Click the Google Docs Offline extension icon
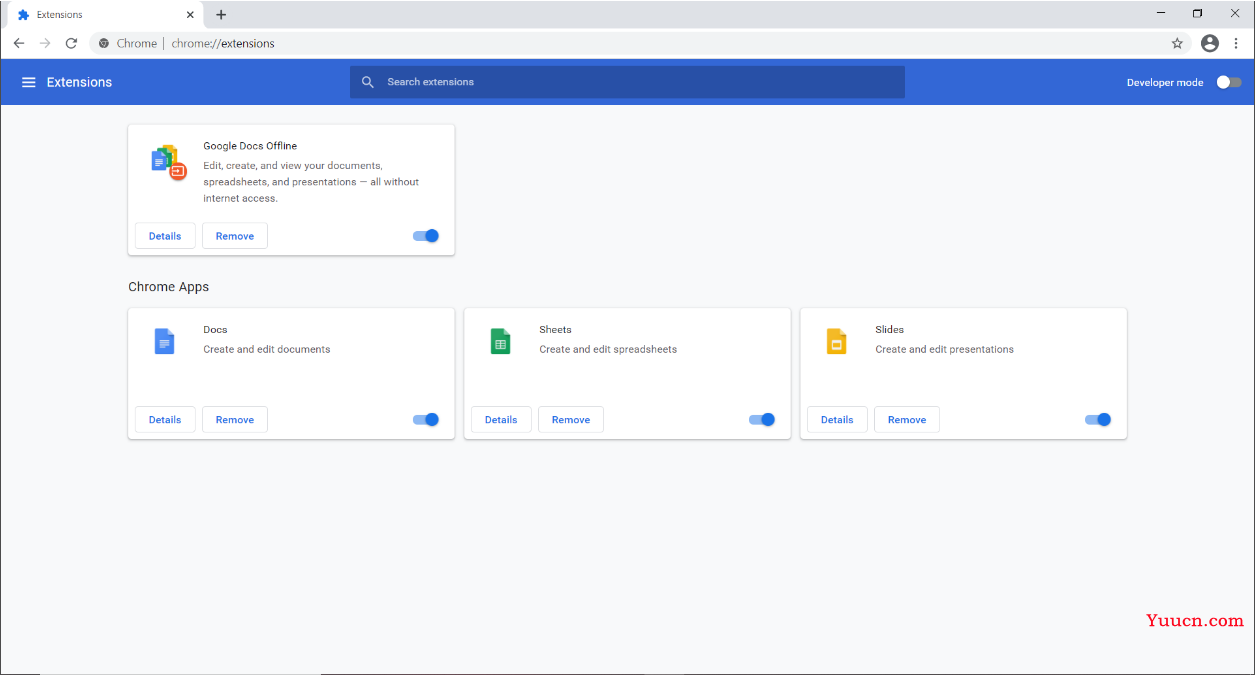 pyautogui.click(x=168, y=162)
